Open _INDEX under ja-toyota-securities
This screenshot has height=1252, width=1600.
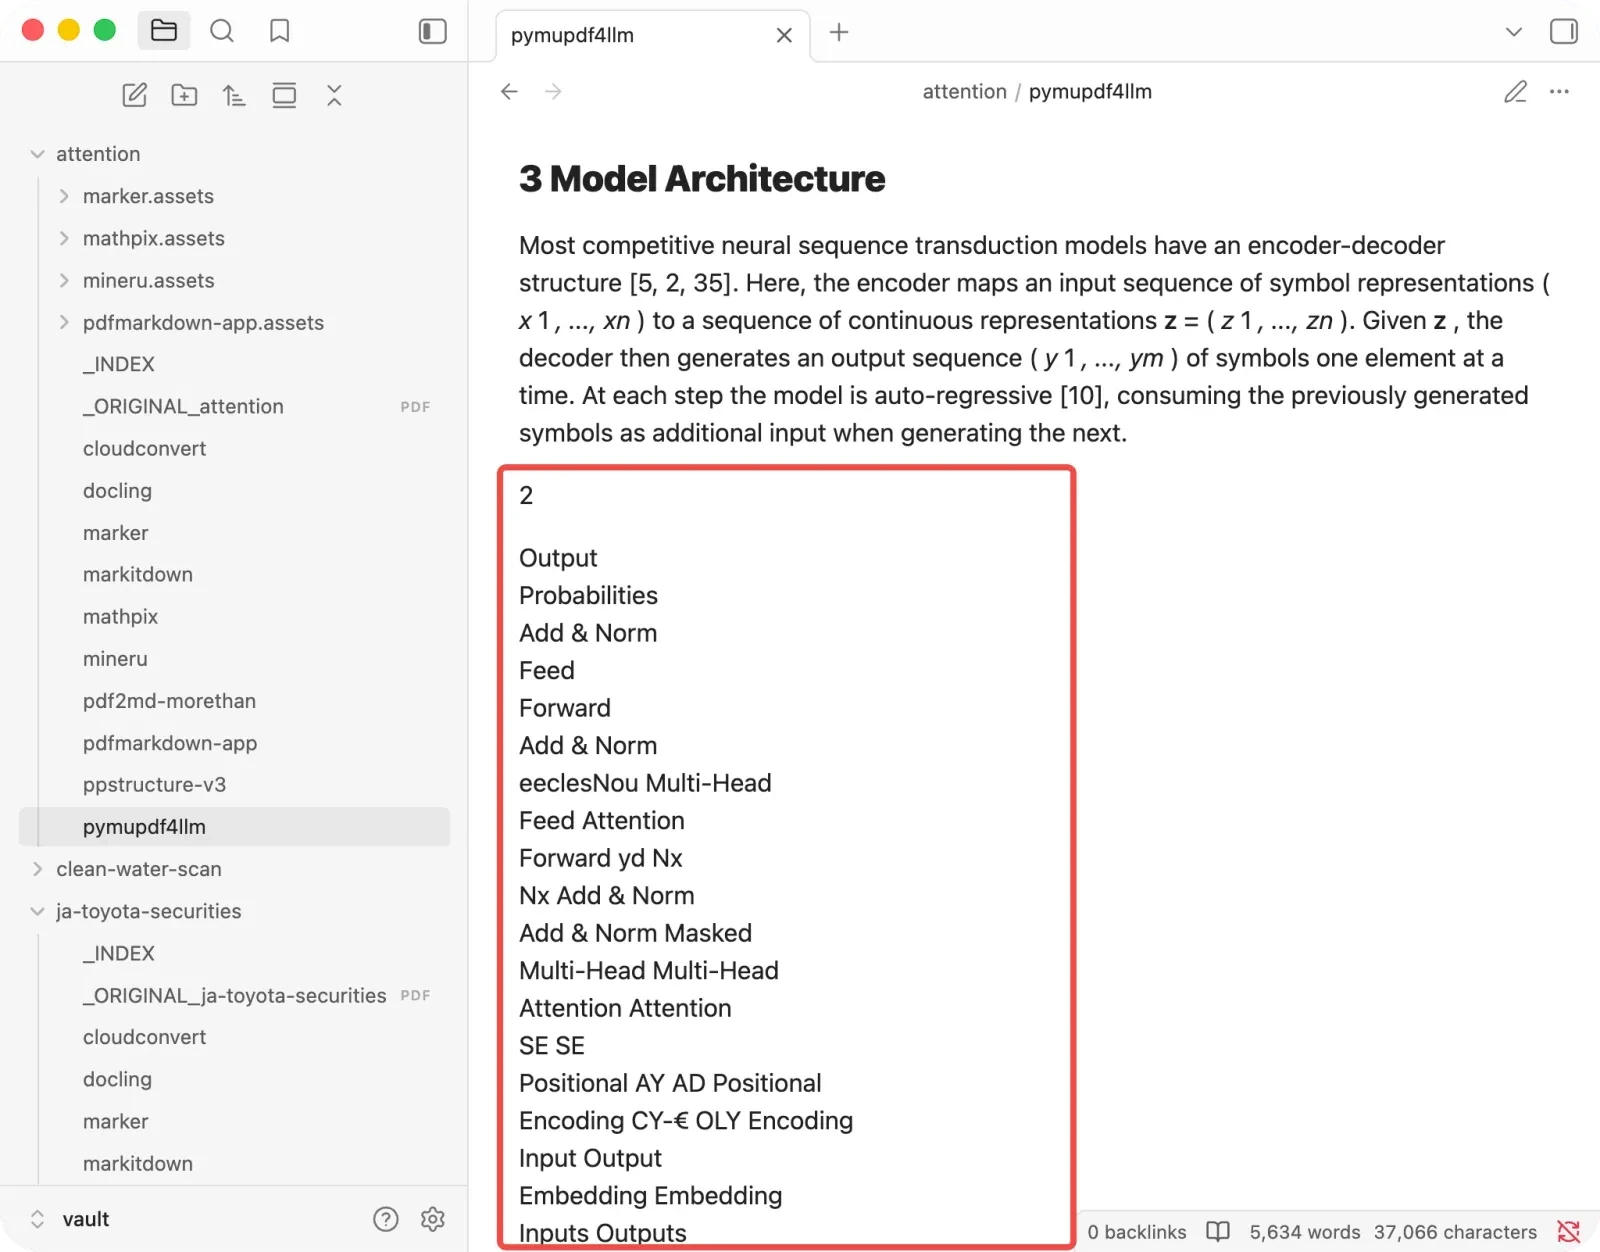[118, 953]
